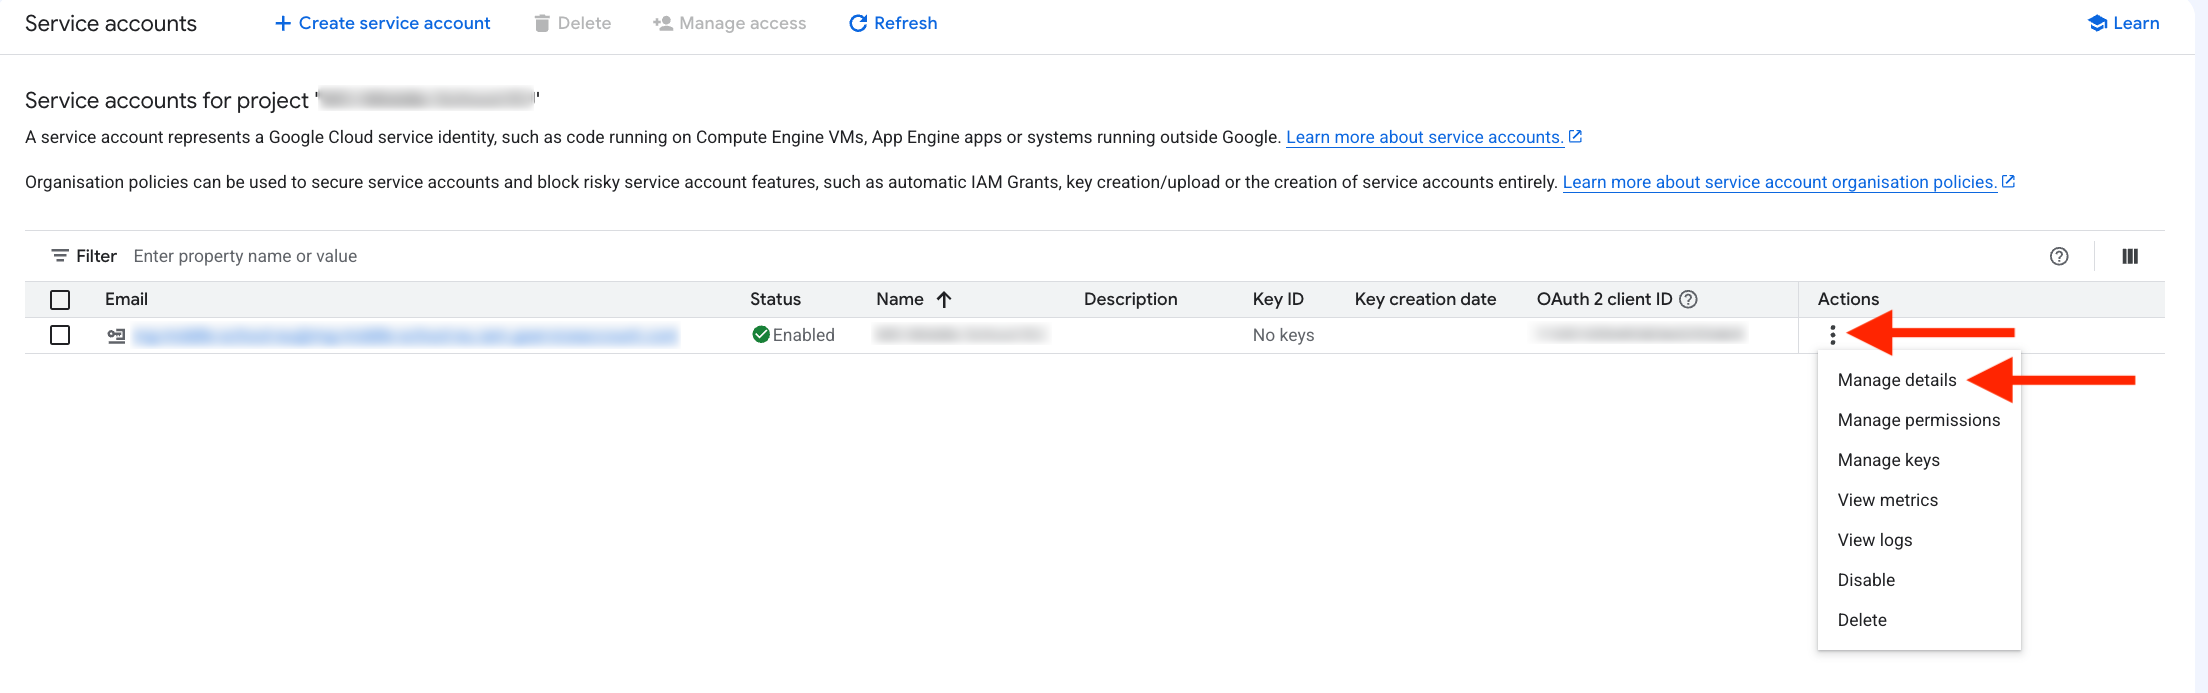Choose Manage details from the menu
2208x693 pixels.
click(x=1896, y=380)
